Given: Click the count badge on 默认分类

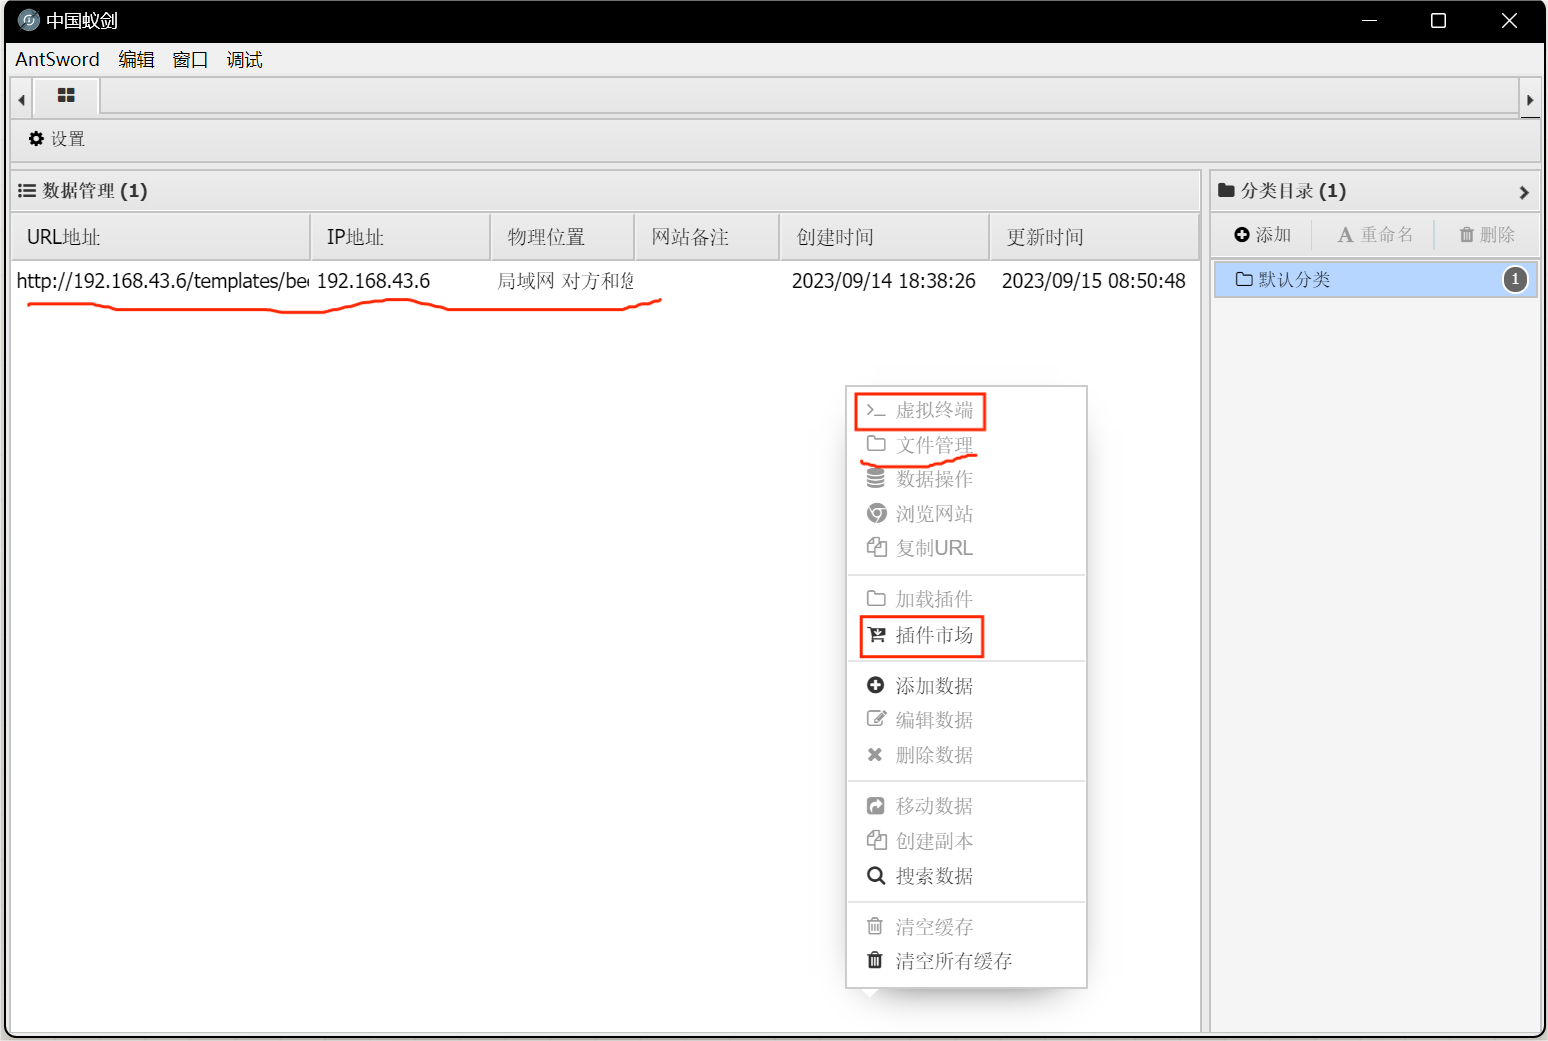Looking at the screenshot, I should [x=1515, y=280].
